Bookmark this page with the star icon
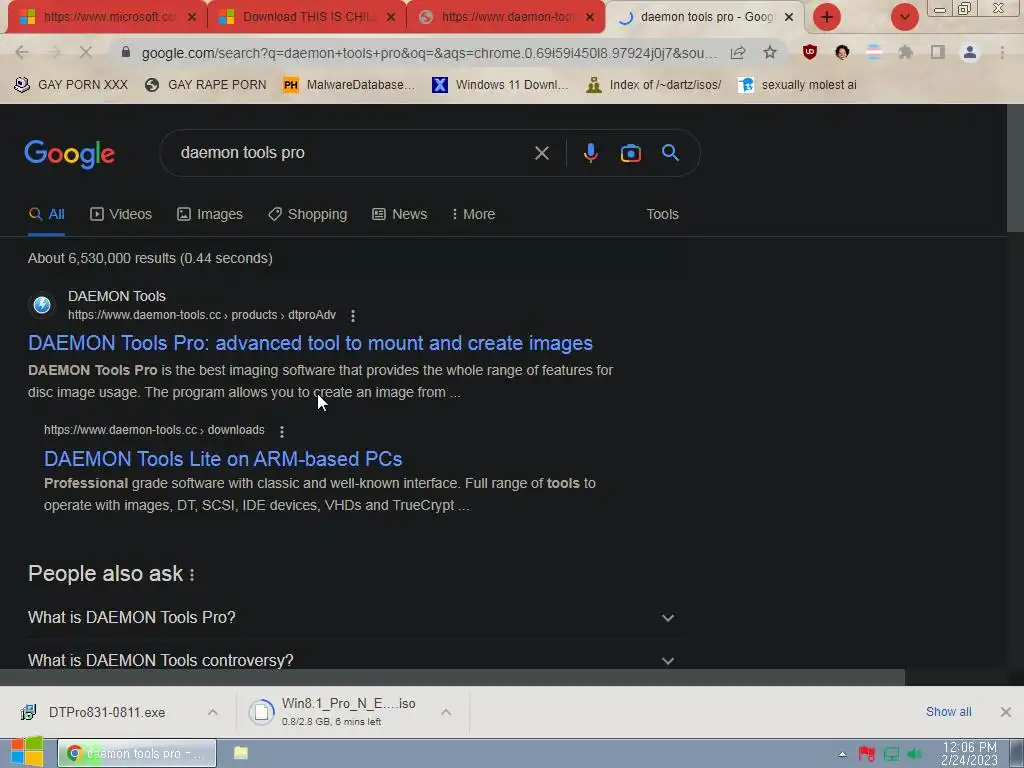This screenshot has width=1024, height=768. click(x=770, y=52)
